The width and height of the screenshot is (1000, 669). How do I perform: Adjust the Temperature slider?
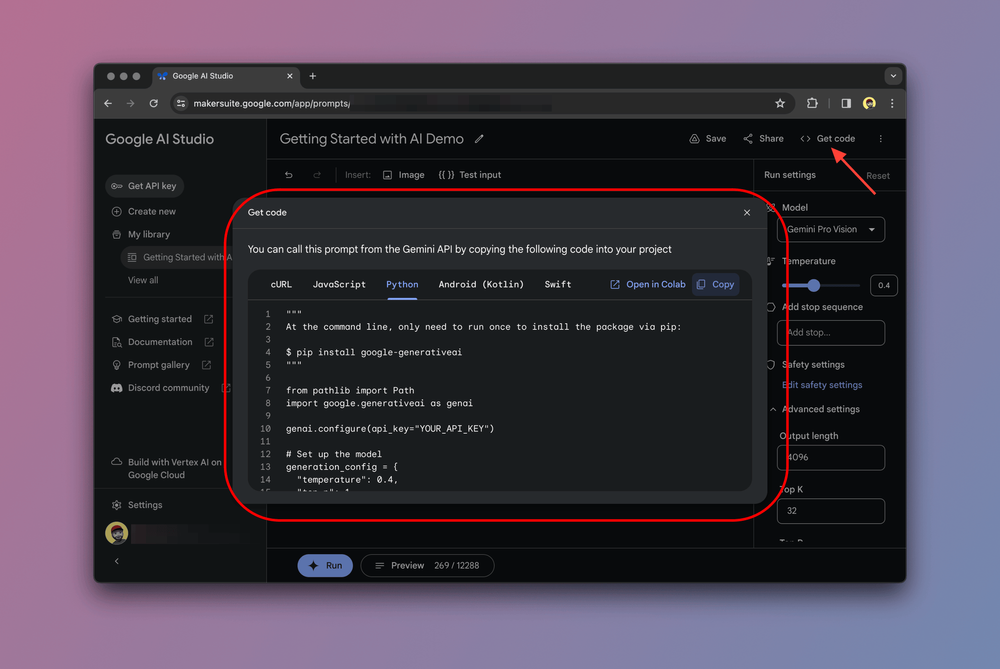point(814,286)
